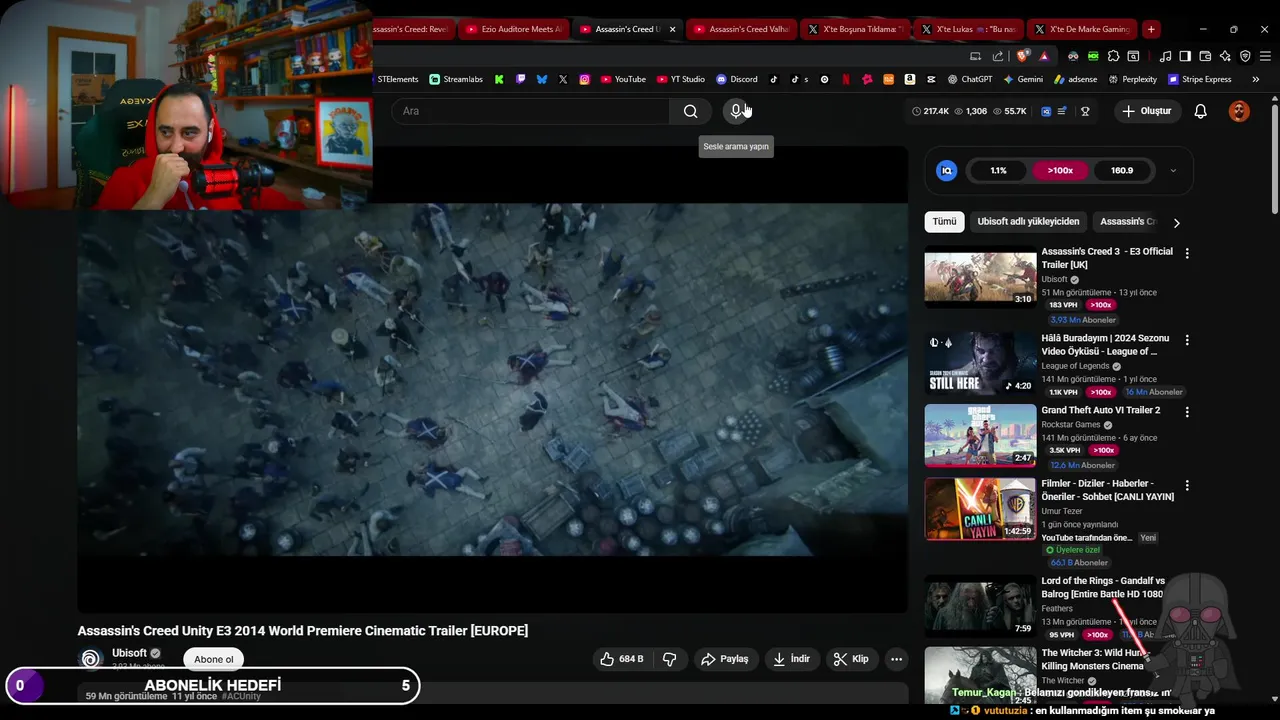Switch to the Ezio Auditore Meets tab
This screenshot has width=1280, height=720.
tap(513, 29)
